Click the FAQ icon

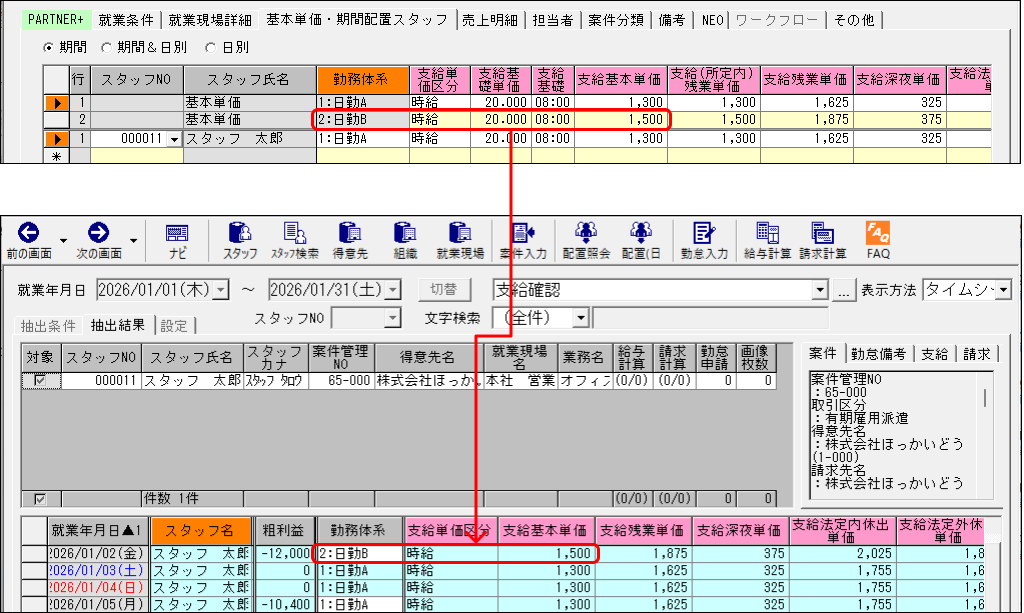(878, 234)
